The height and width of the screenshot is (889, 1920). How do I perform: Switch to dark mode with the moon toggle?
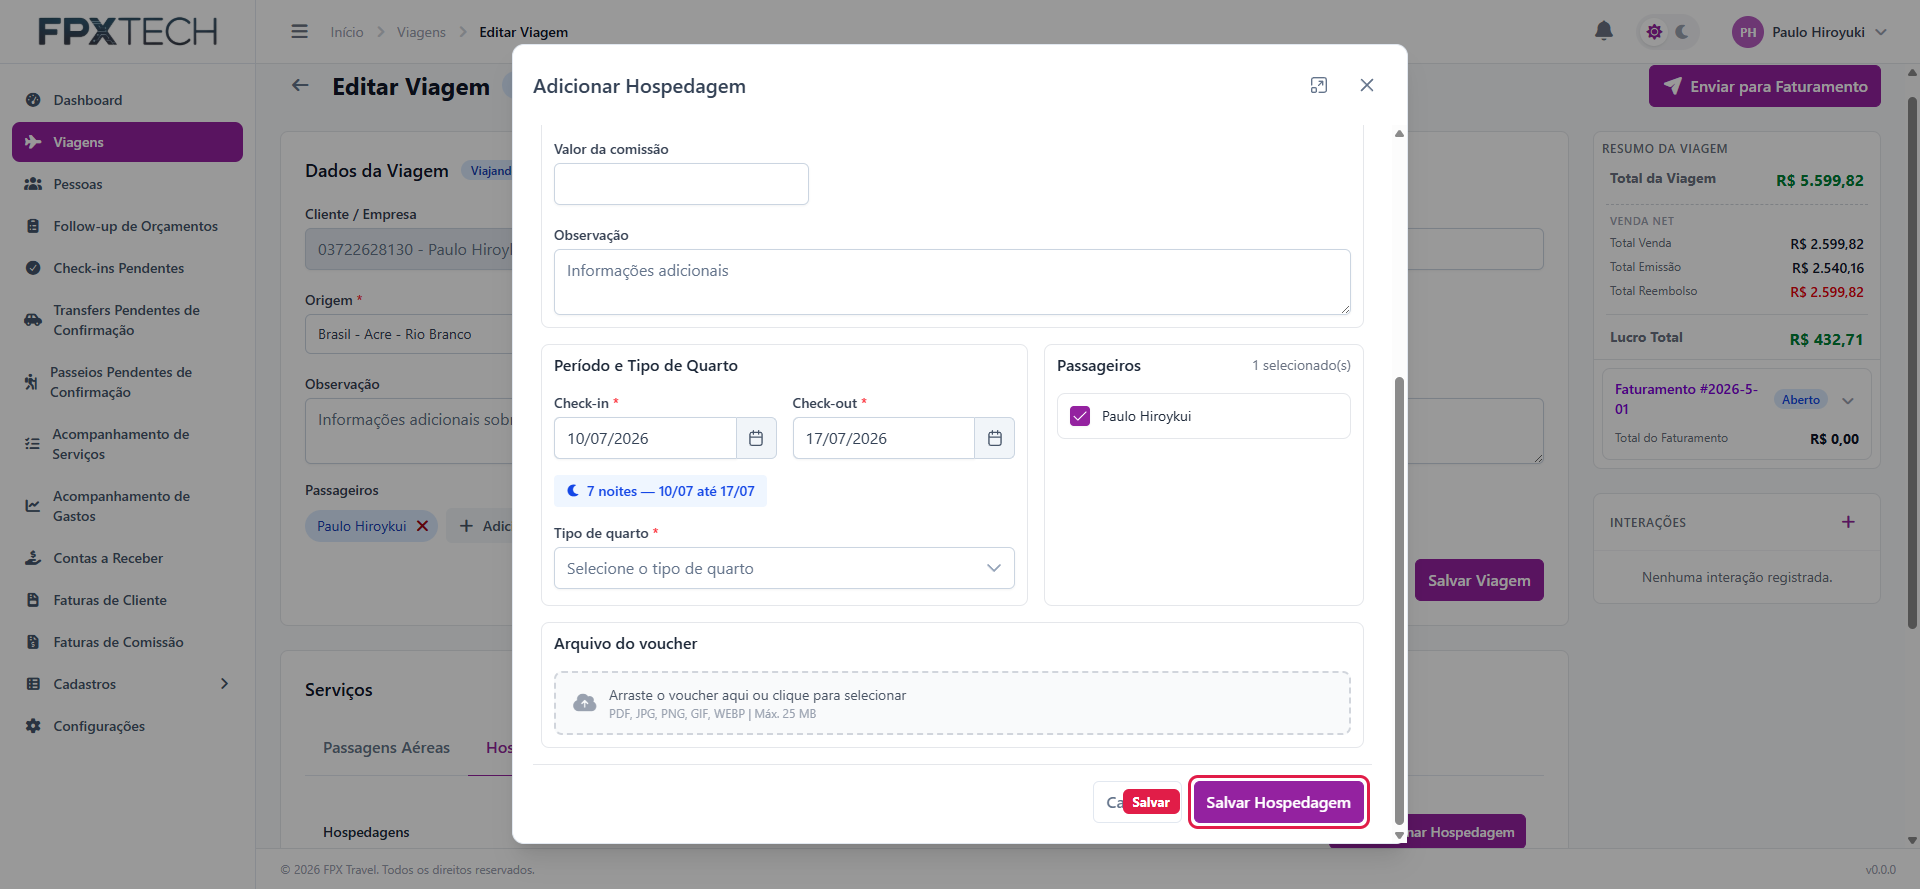(1682, 32)
